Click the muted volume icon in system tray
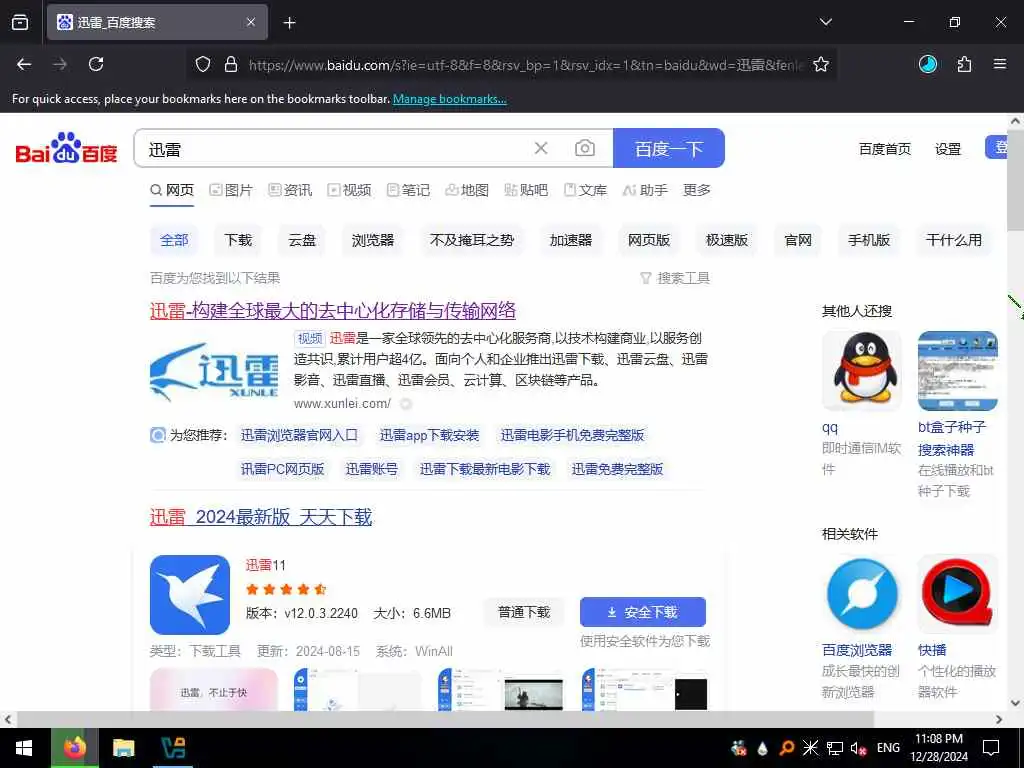Screen dimensions: 1024x768 pos(858,748)
